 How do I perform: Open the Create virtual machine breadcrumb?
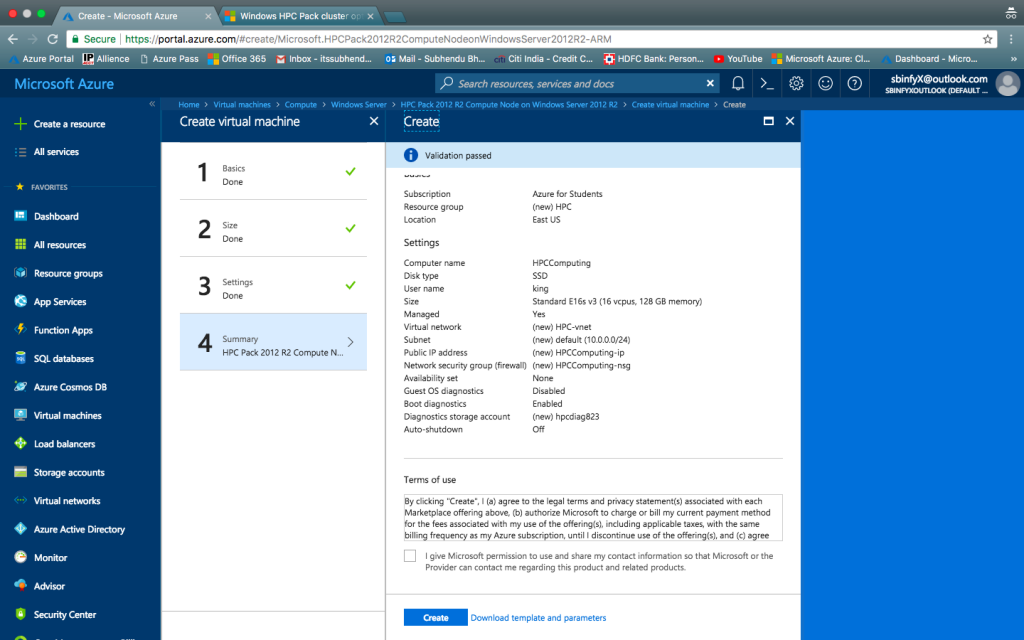click(x=670, y=104)
